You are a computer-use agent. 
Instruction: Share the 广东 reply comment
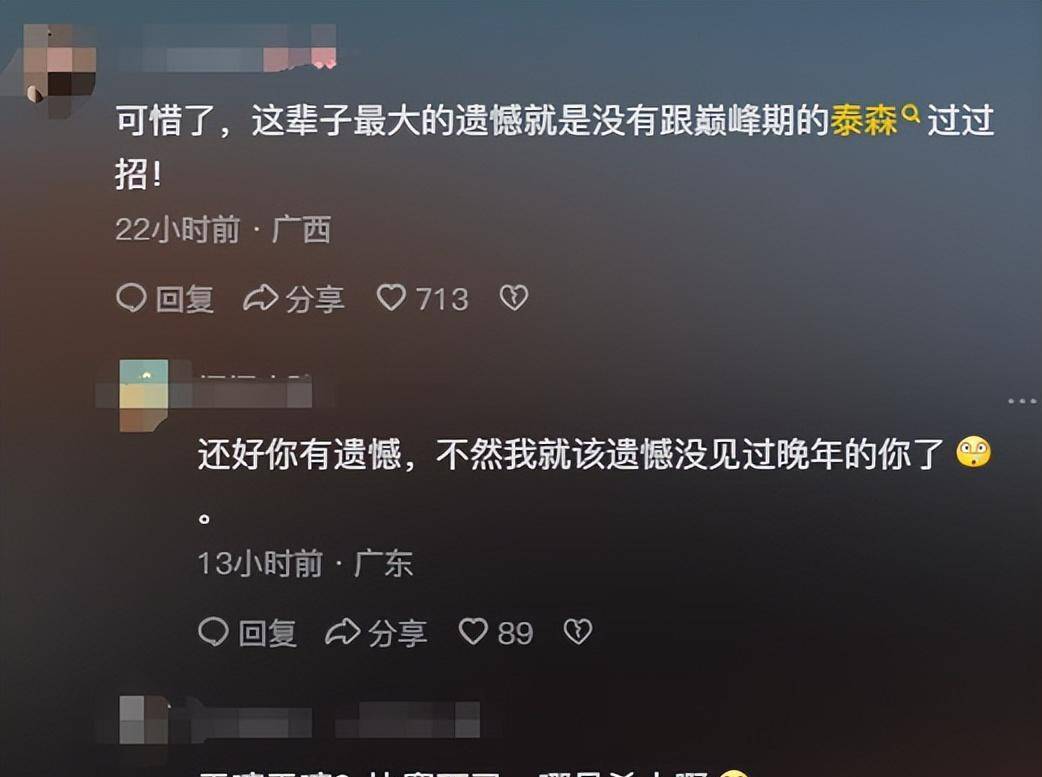(x=376, y=632)
